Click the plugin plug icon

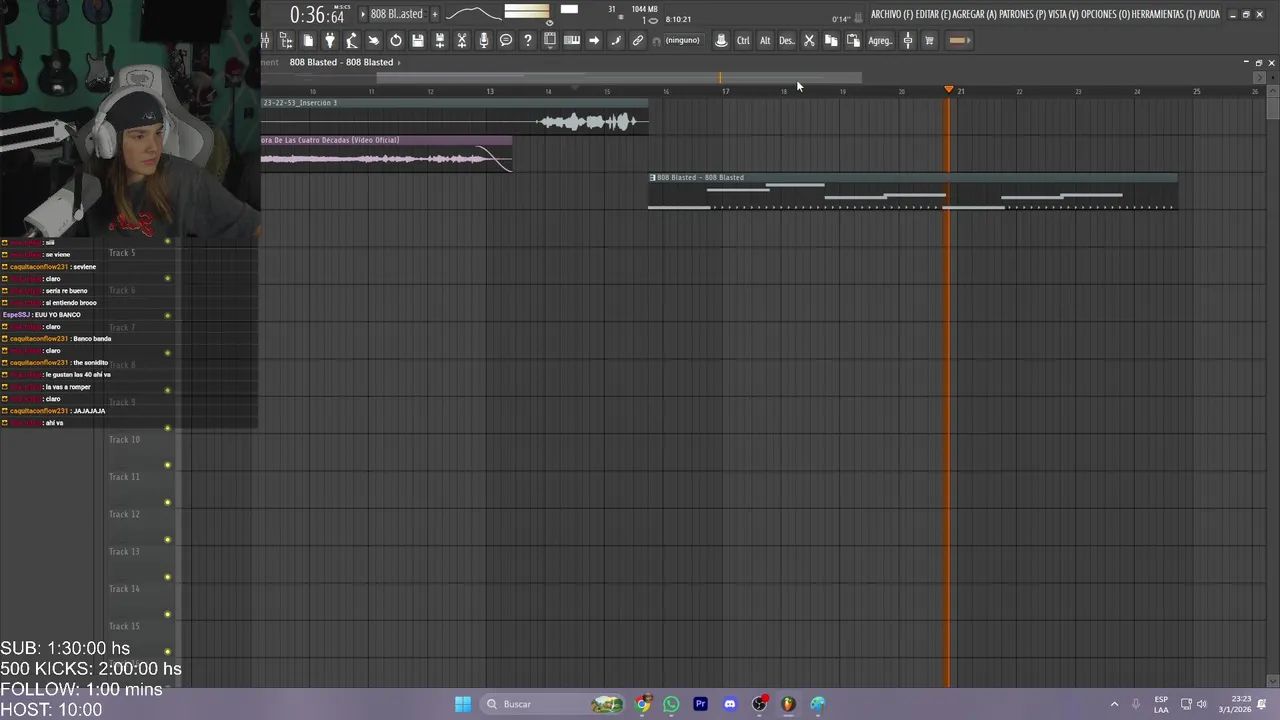click(330, 40)
